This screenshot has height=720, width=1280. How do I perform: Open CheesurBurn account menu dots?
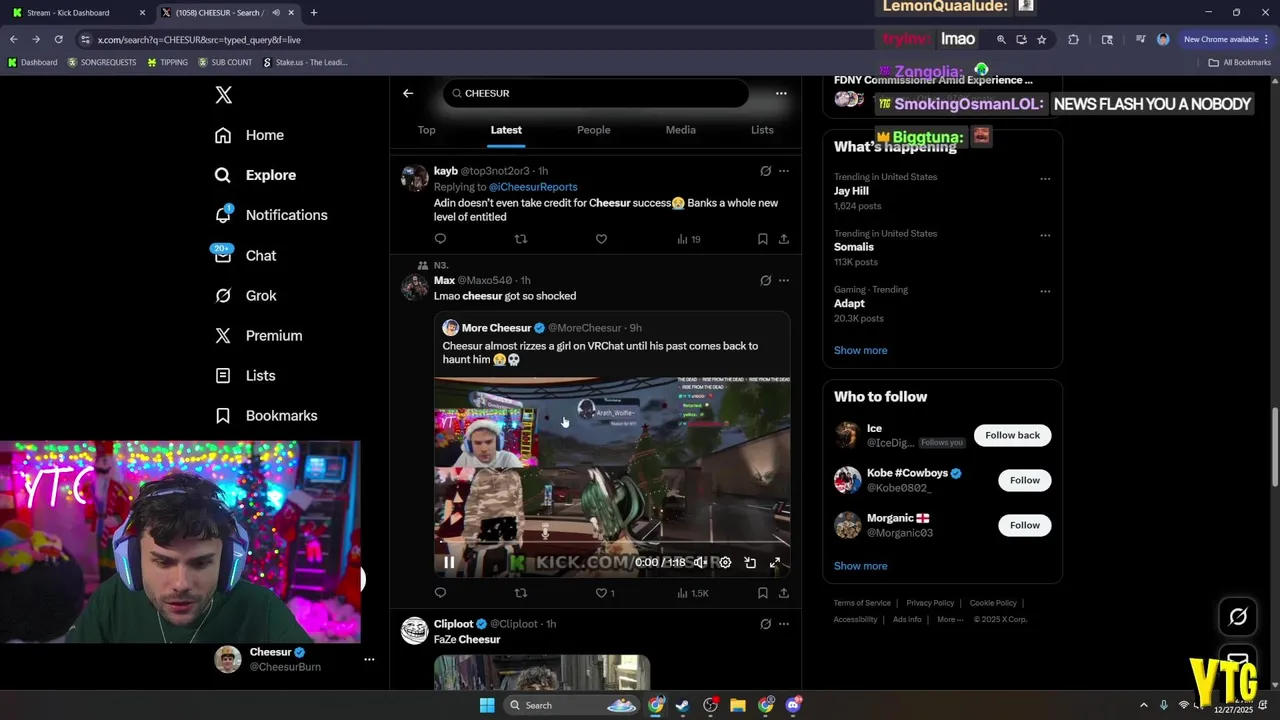click(369, 659)
